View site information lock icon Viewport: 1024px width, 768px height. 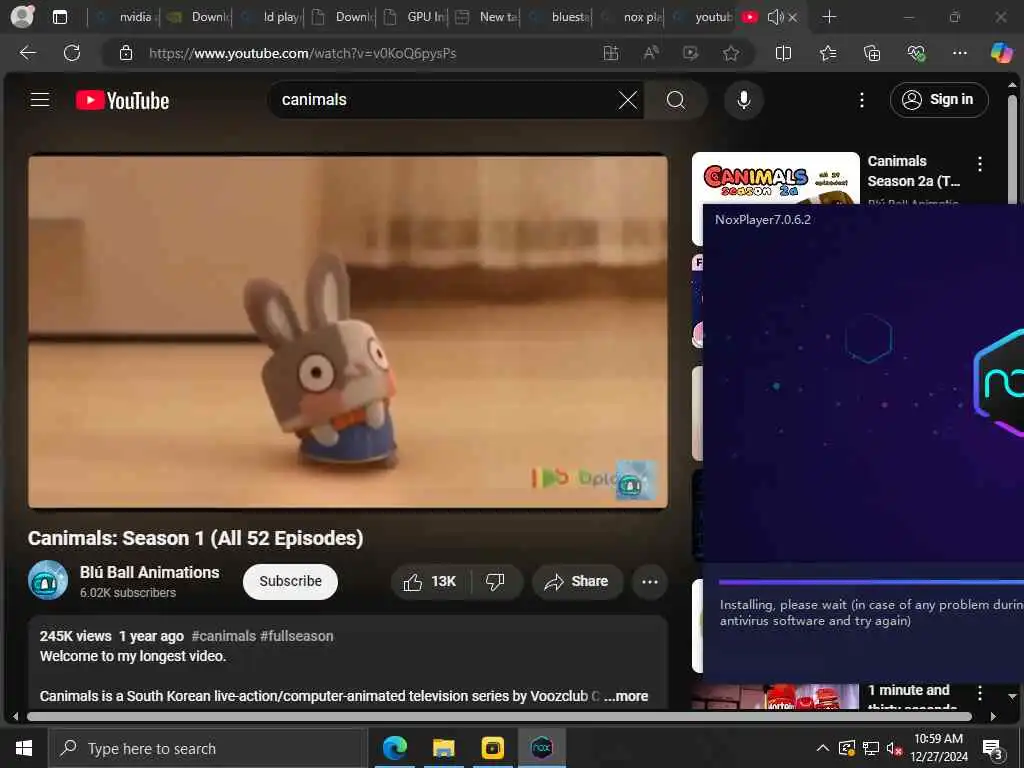click(126, 53)
